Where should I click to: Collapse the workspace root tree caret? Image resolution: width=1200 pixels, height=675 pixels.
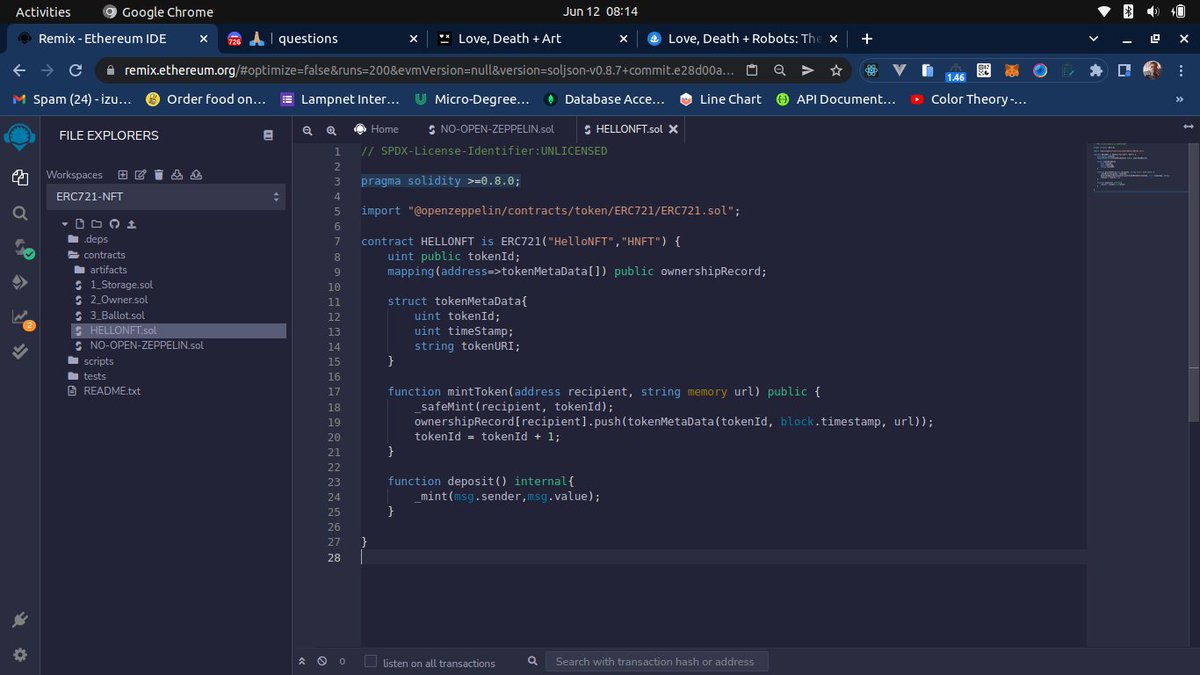(x=65, y=224)
